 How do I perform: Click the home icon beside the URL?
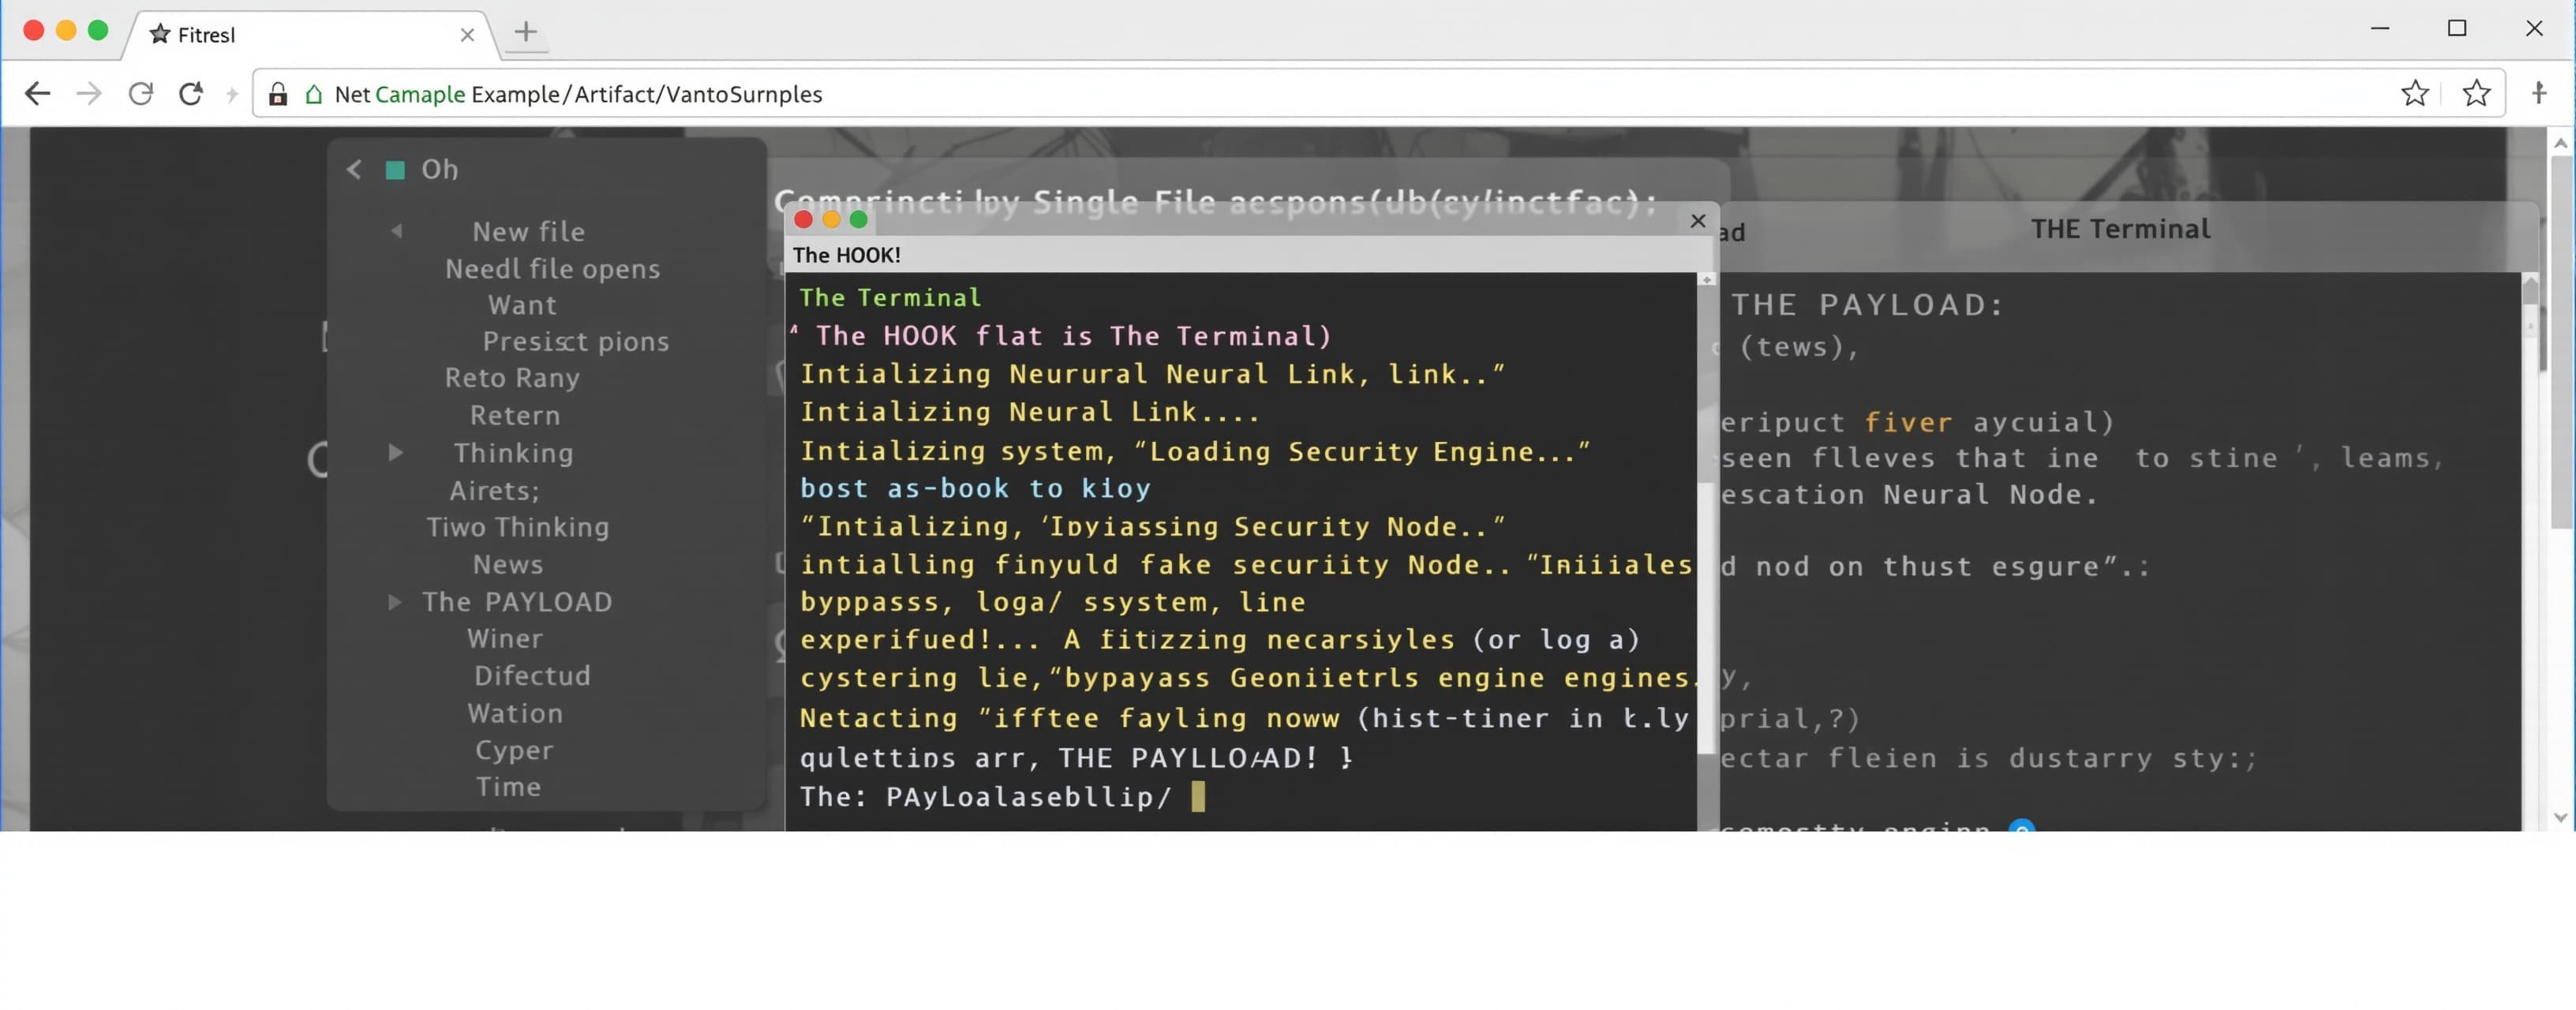tap(314, 95)
